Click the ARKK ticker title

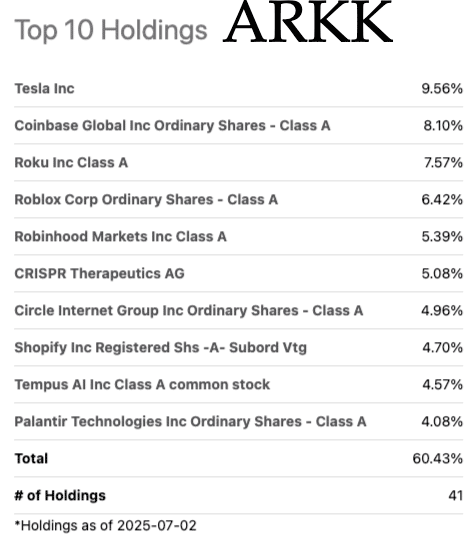point(308,22)
